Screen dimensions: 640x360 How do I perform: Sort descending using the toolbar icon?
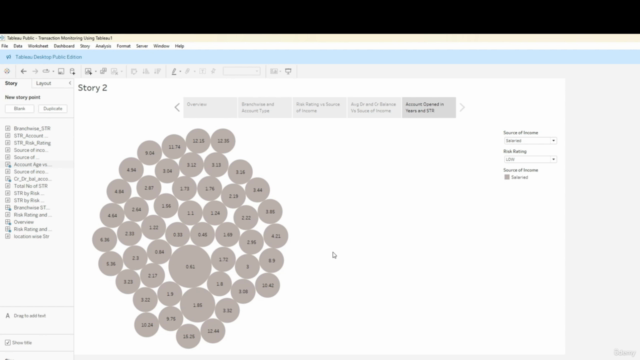157,71
